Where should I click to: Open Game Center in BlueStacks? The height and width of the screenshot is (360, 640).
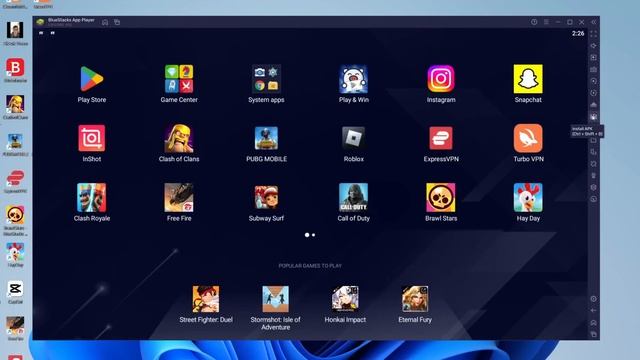pos(179,79)
